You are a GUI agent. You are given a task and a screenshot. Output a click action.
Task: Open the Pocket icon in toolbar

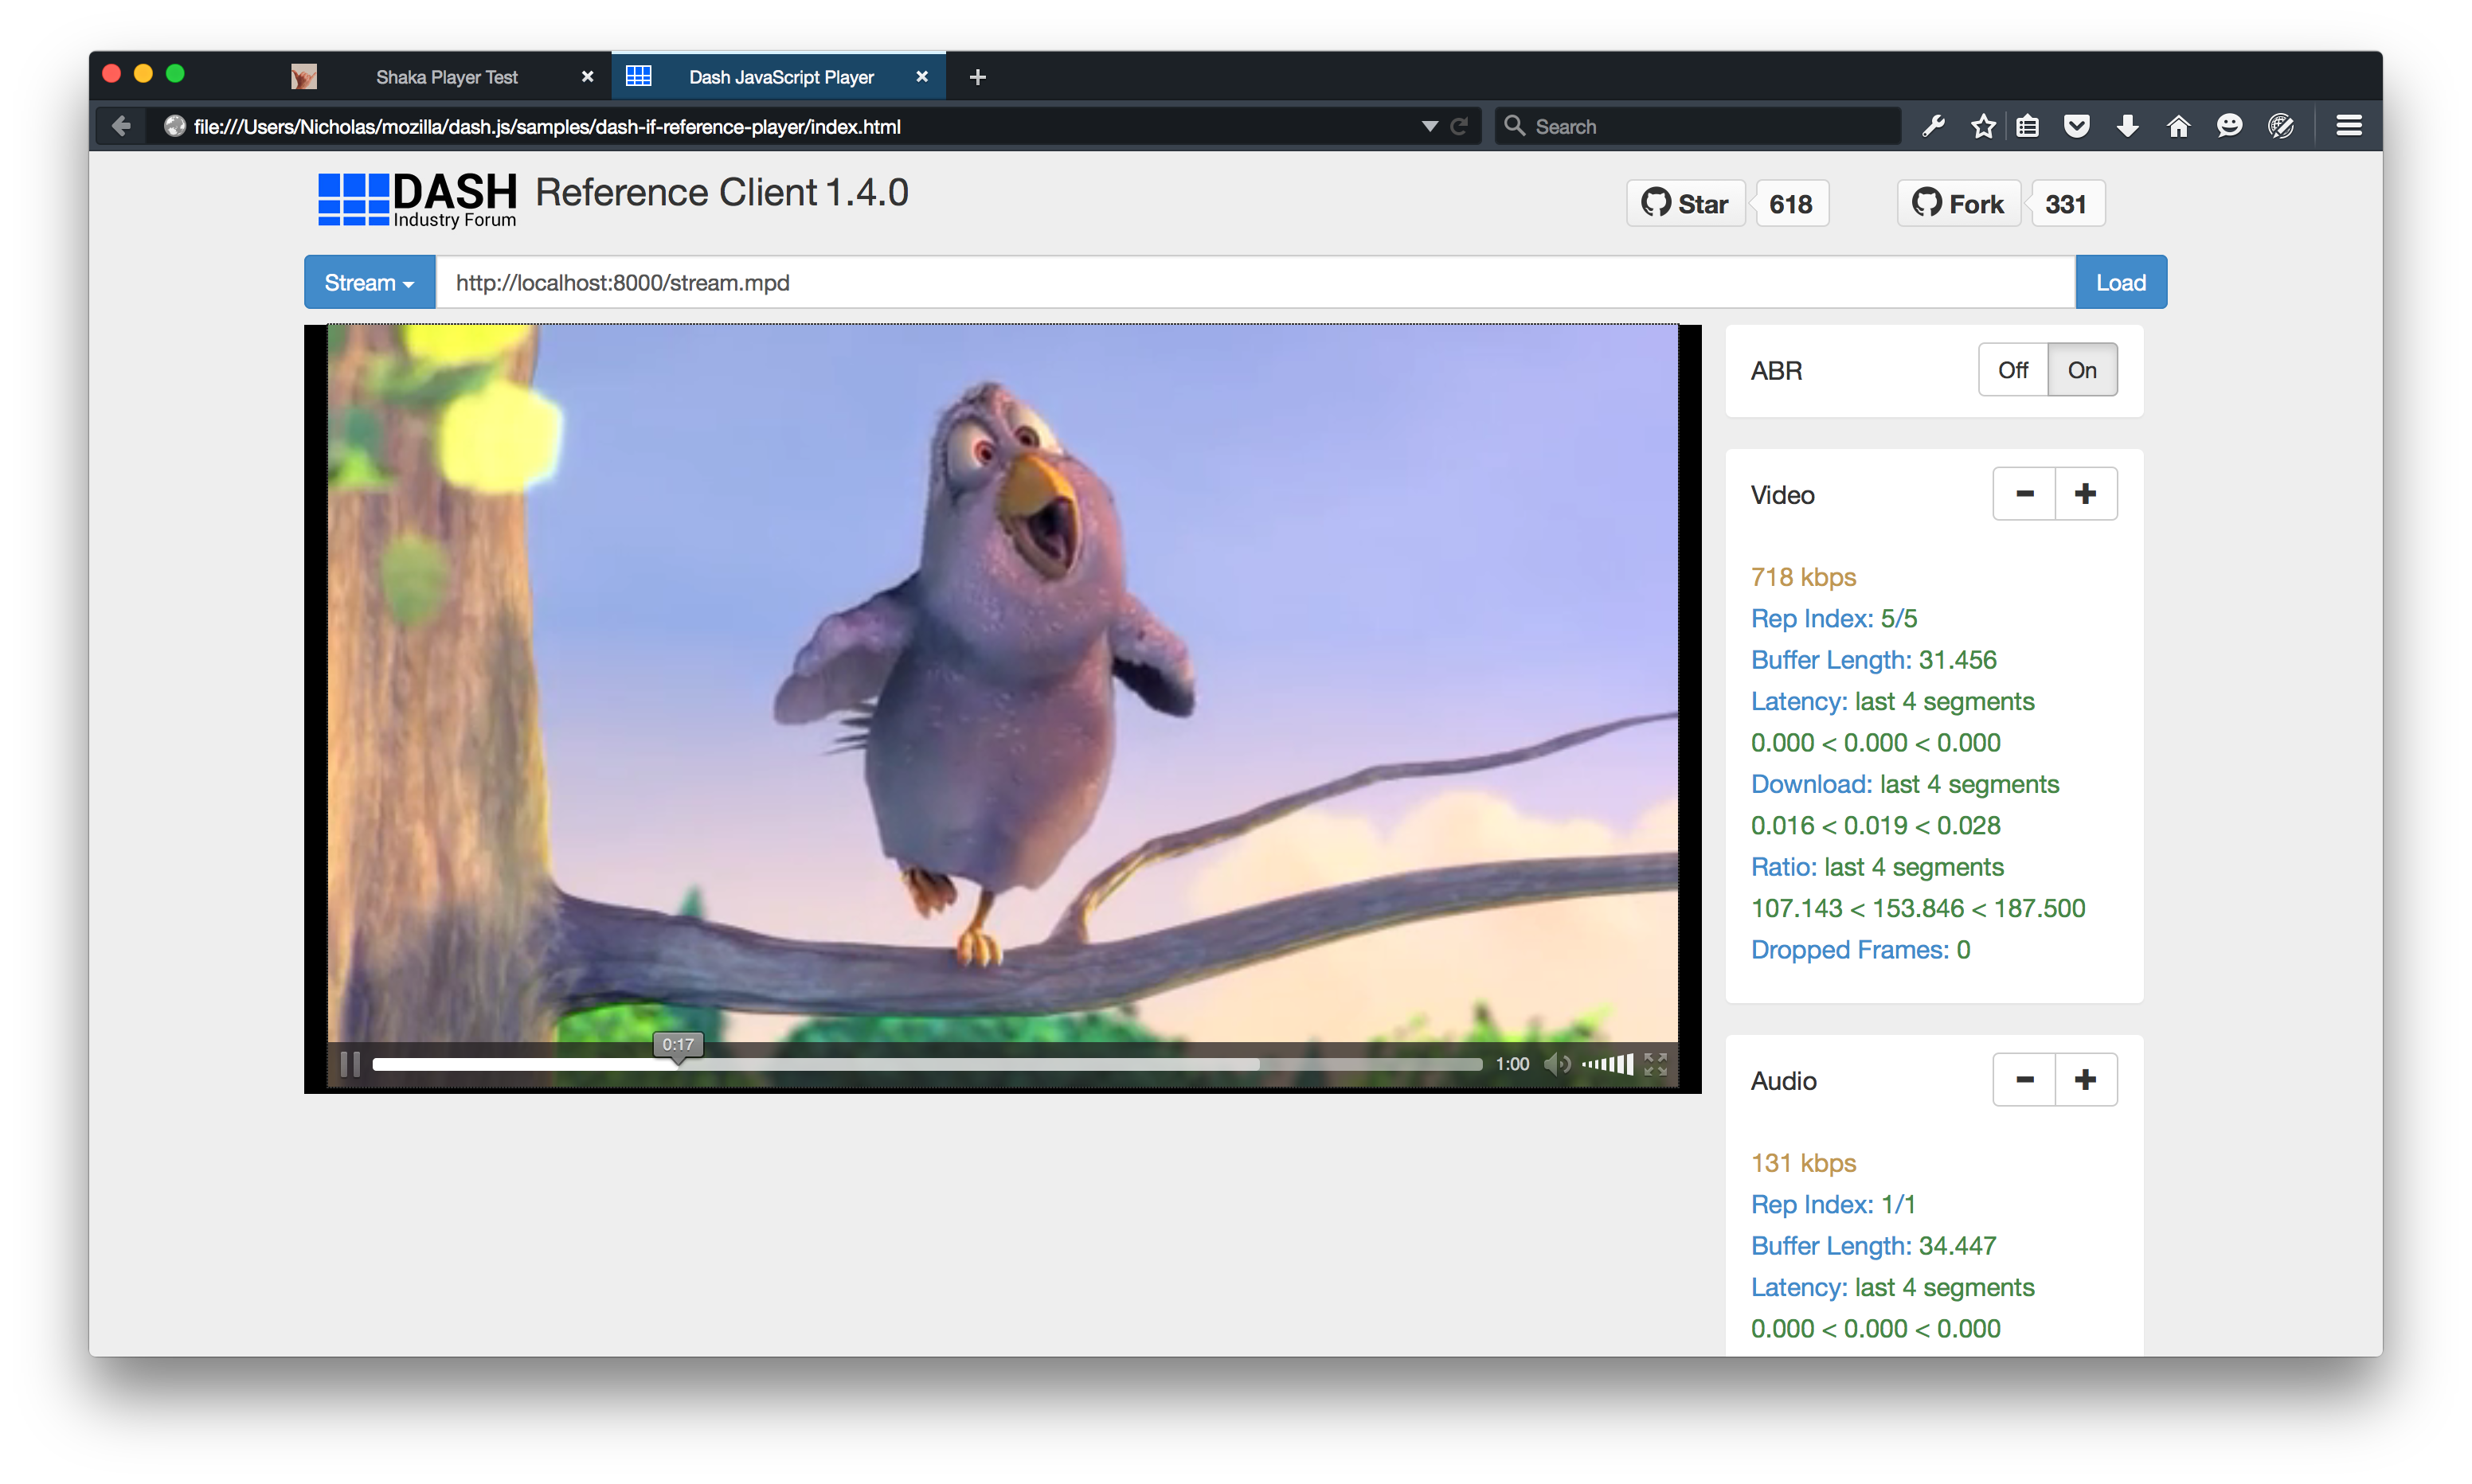point(2077,126)
